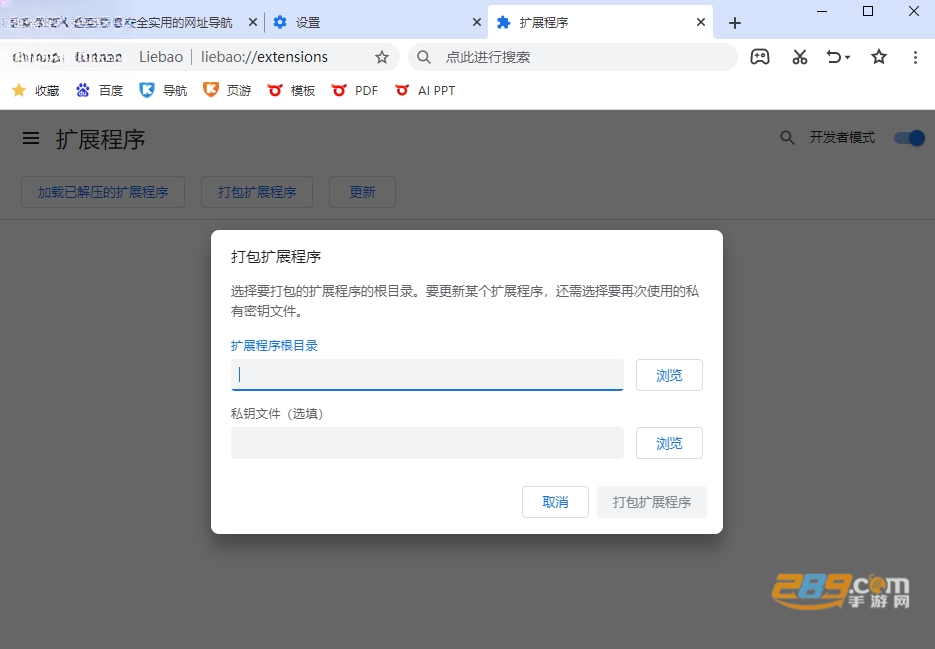Open the three-dot browser menu
935x649 pixels.
[x=915, y=57]
